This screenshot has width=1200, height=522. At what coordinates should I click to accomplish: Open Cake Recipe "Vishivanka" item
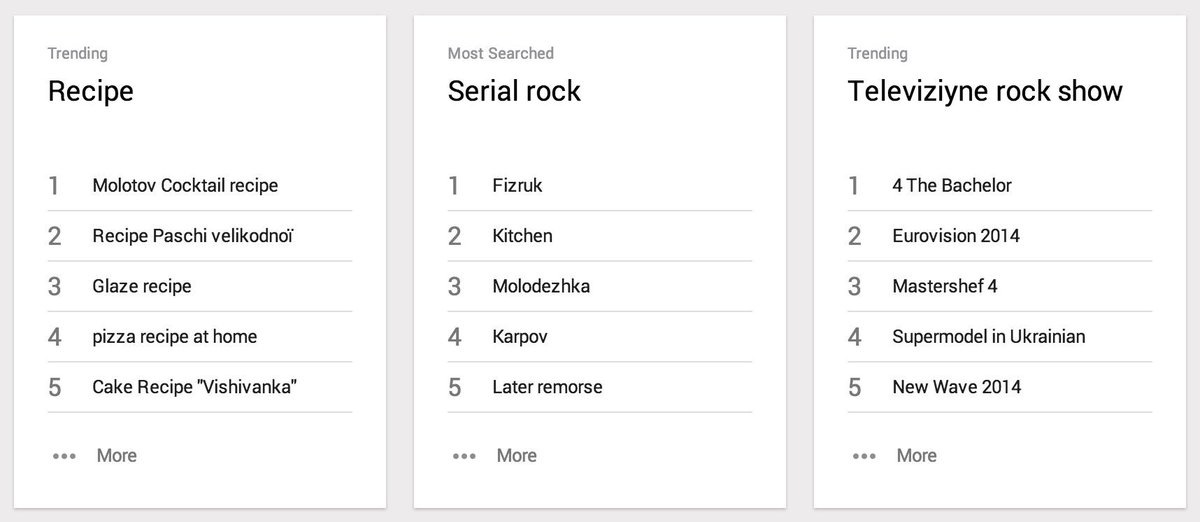click(x=194, y=387)
